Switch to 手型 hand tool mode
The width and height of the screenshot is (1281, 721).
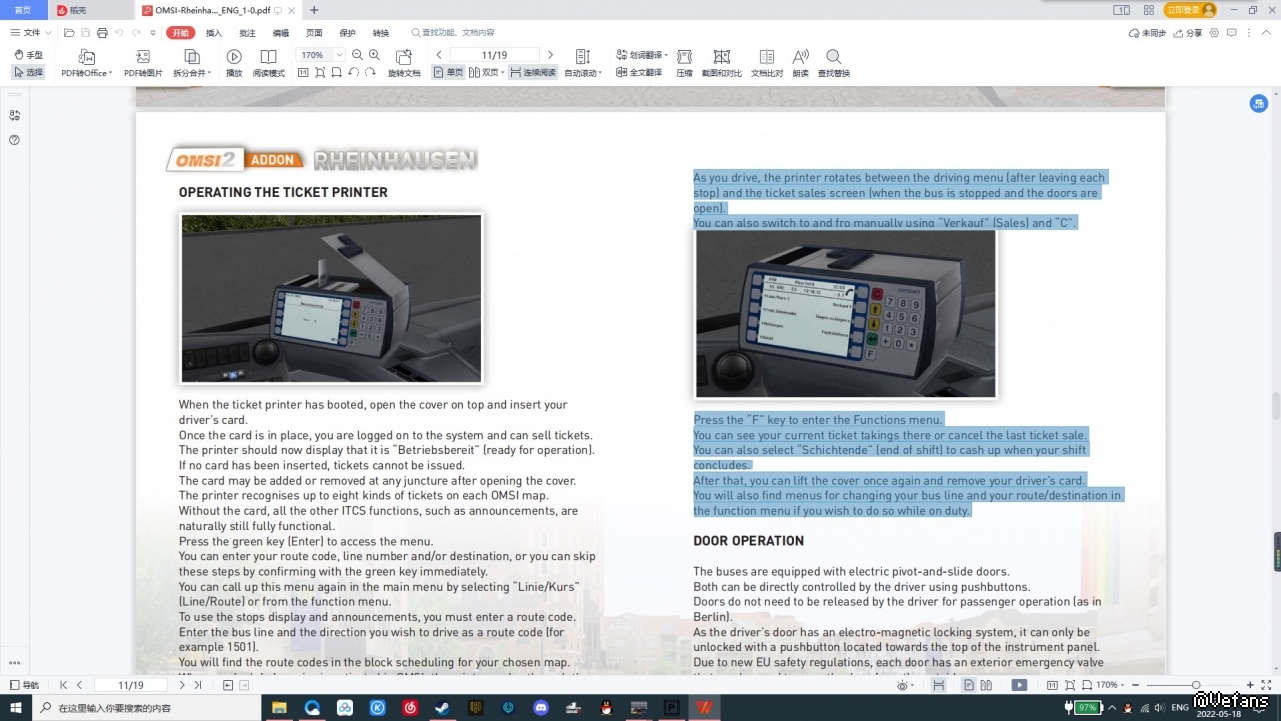click(29, 55)
